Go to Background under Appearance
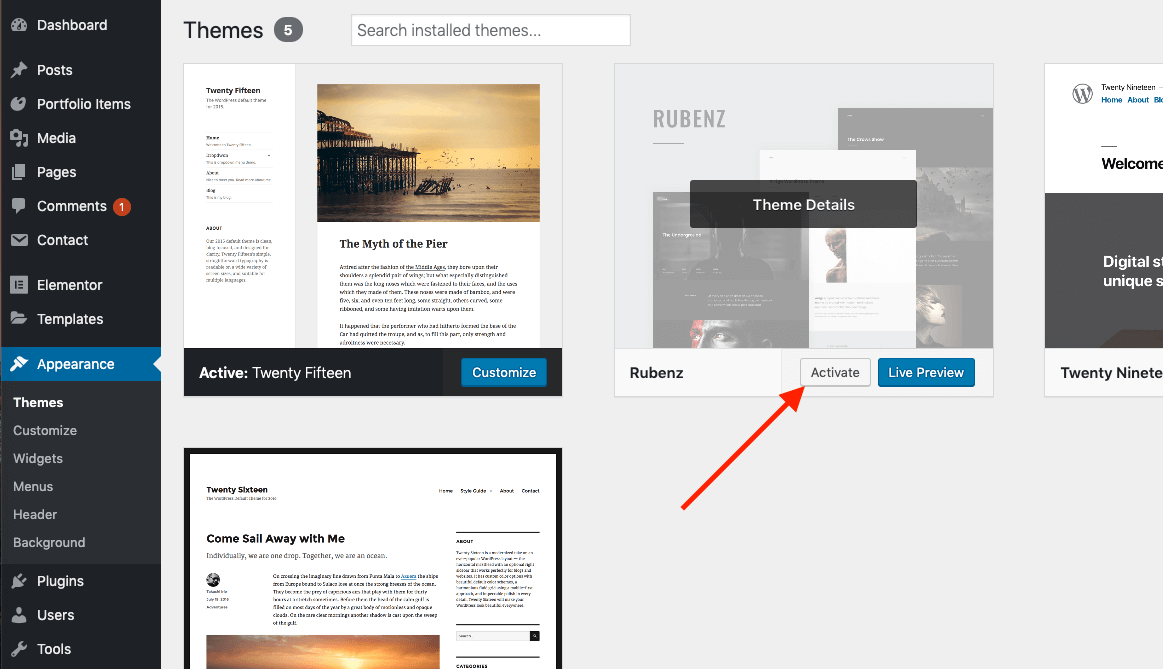Viewport: 1163px width, 669px height. (x=49, y=542)
